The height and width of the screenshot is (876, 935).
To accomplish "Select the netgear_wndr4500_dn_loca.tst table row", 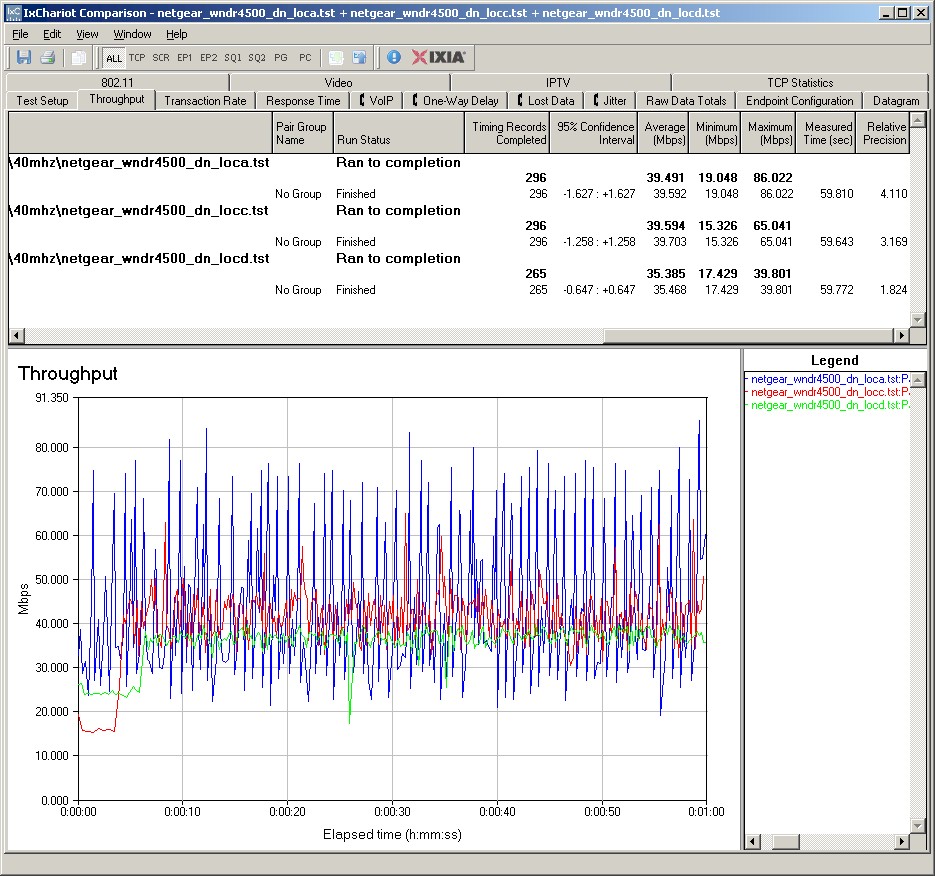I will (459, 162).
